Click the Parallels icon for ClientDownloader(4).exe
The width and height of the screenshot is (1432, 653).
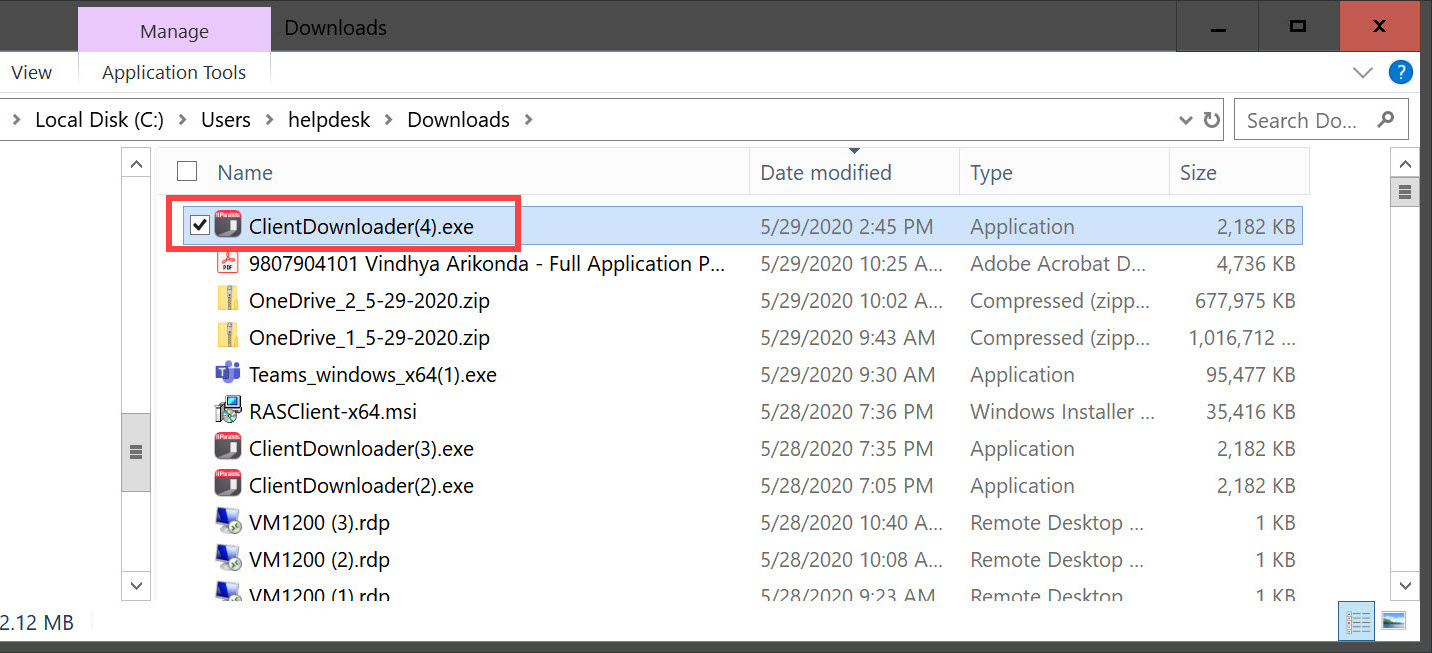point(229,227)
